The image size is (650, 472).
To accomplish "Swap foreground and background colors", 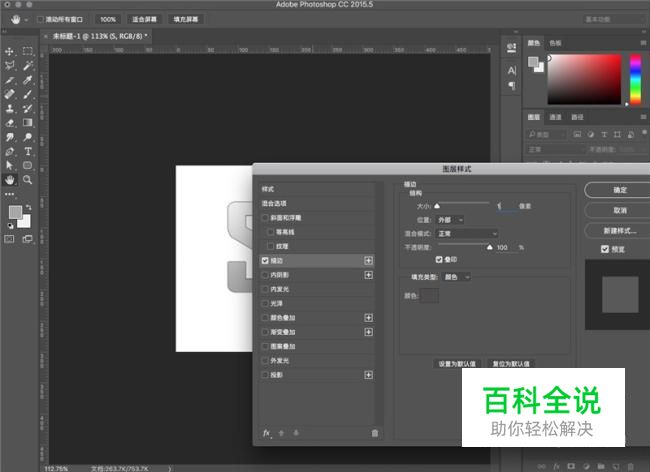I will click(28, 207).
